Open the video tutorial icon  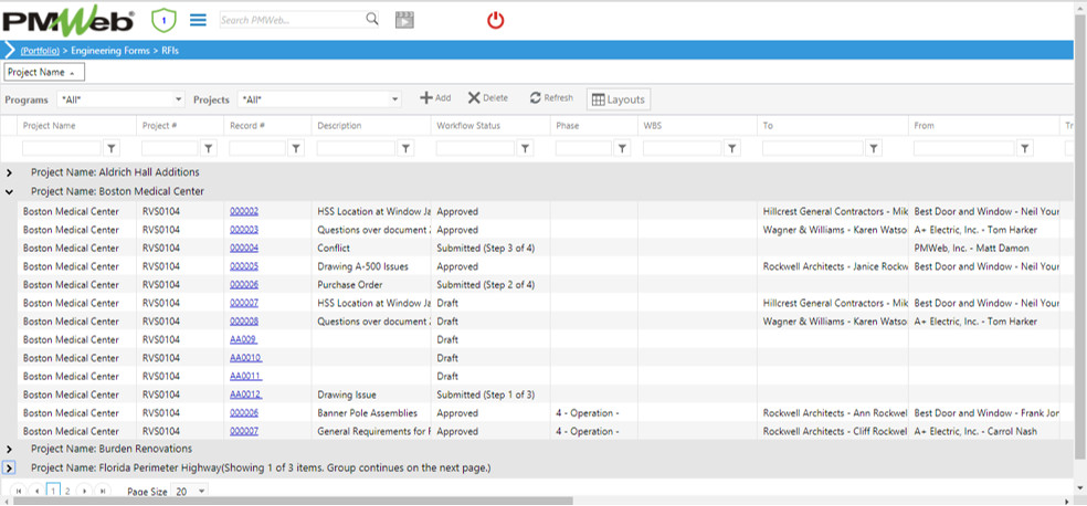405,20
